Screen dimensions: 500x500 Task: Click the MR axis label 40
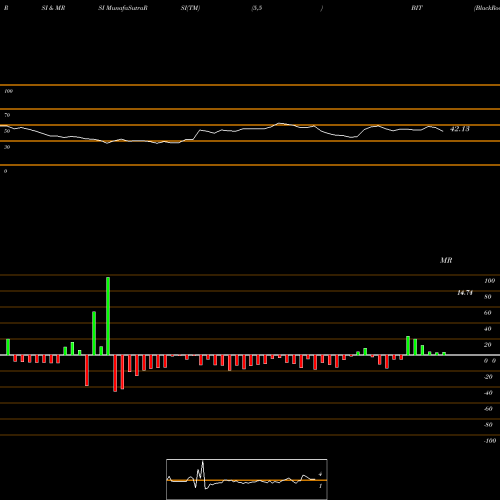point(488,329)
